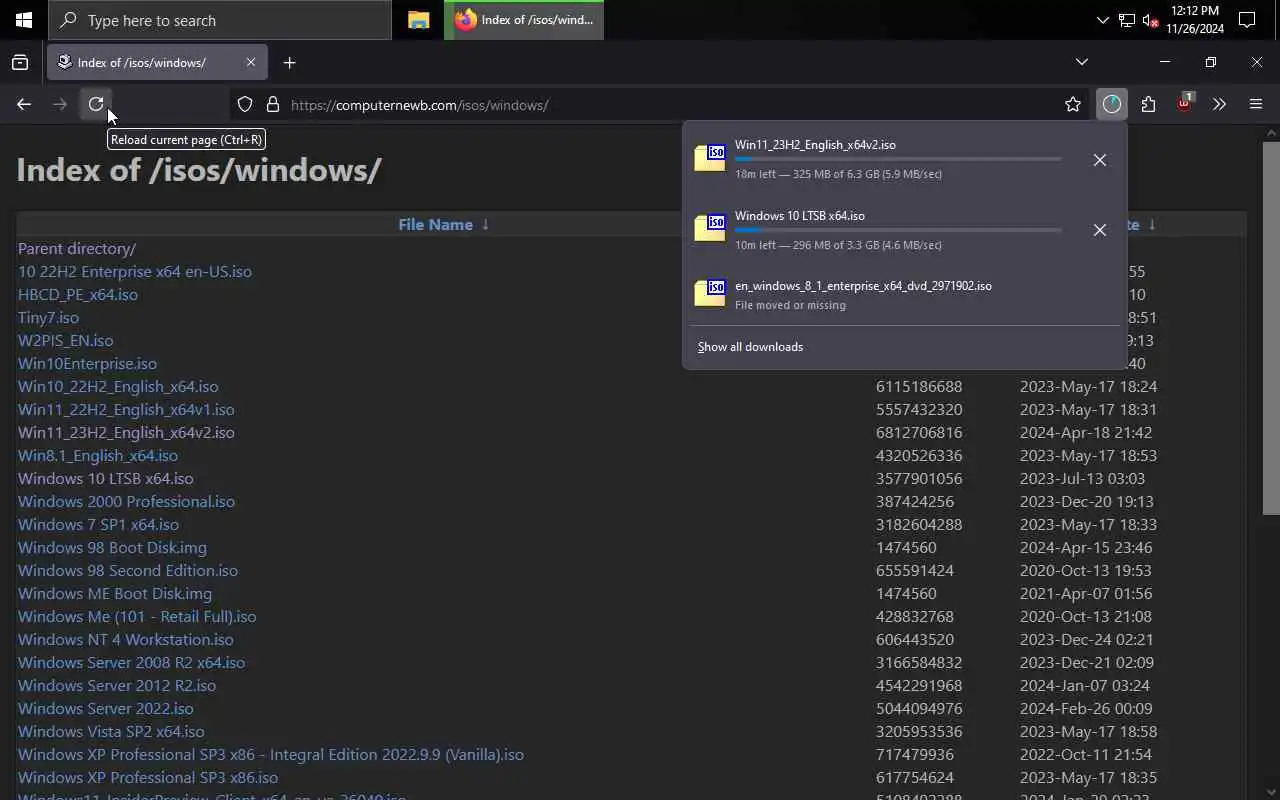The height and width of the screenshot is (800, 1280).
Task: Open the Extensions puzzle icon
Action: coord(1148,104)
